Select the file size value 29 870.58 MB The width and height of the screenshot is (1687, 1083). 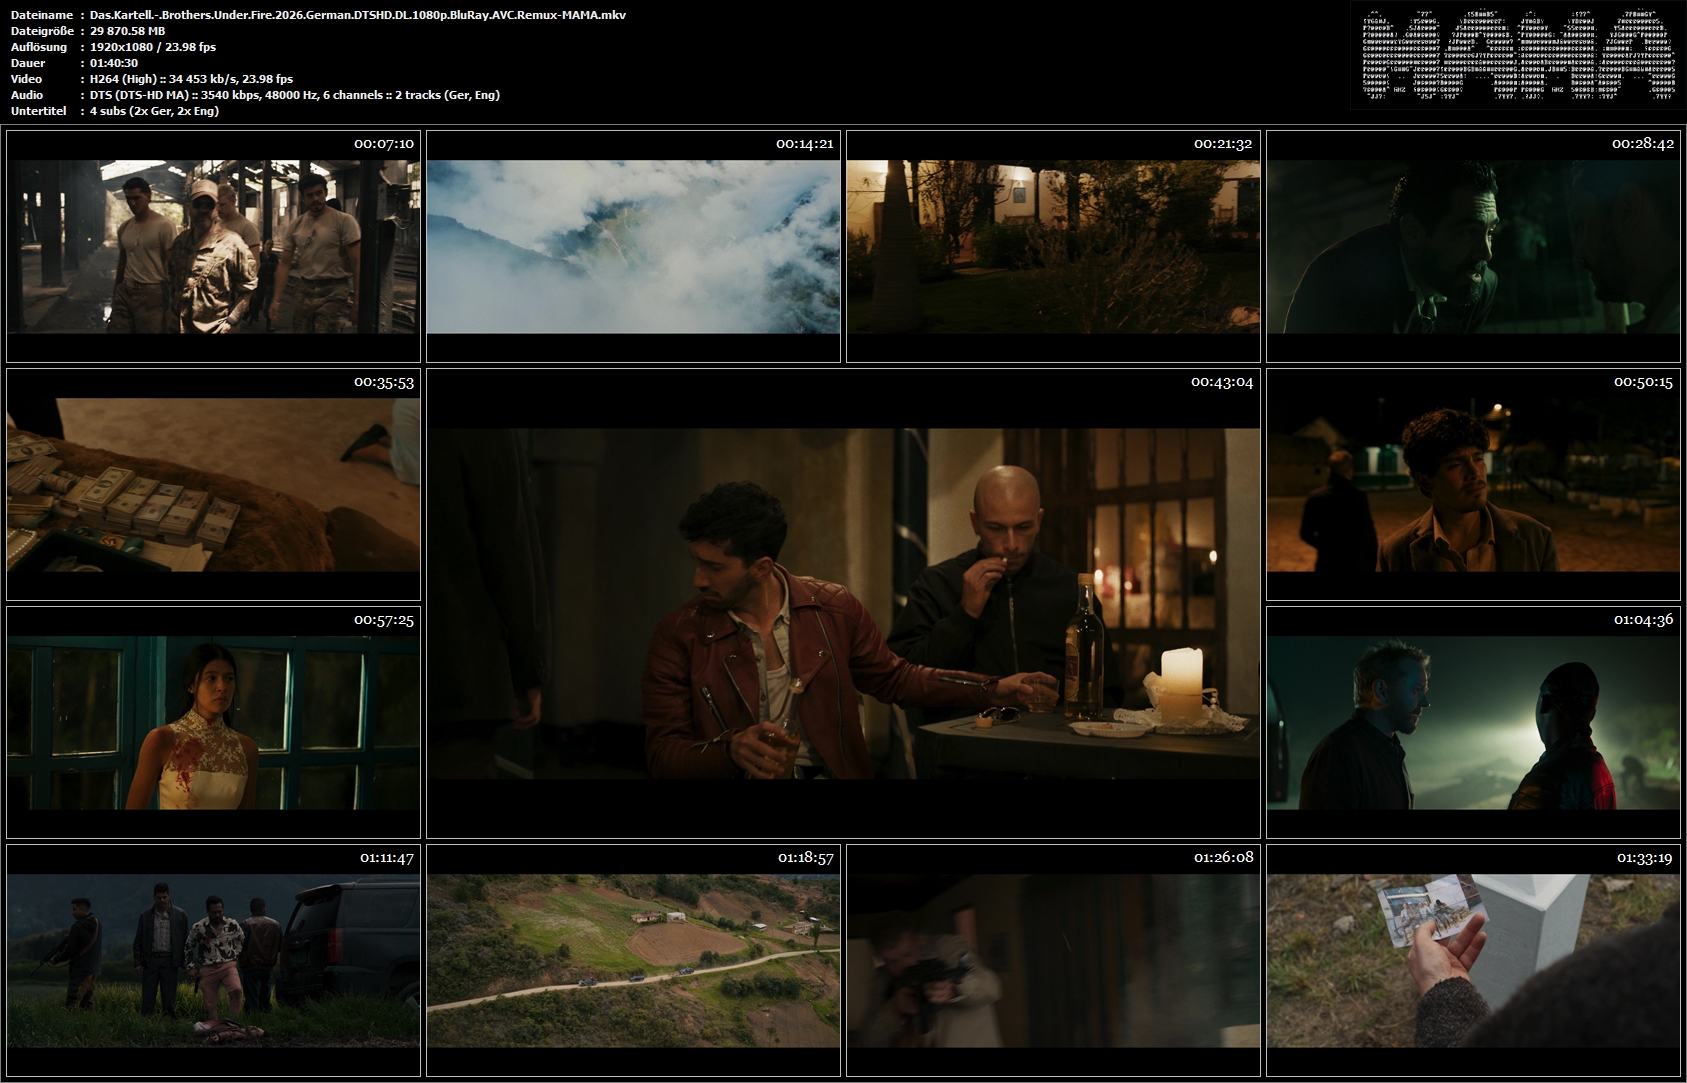tap(128, 31)
